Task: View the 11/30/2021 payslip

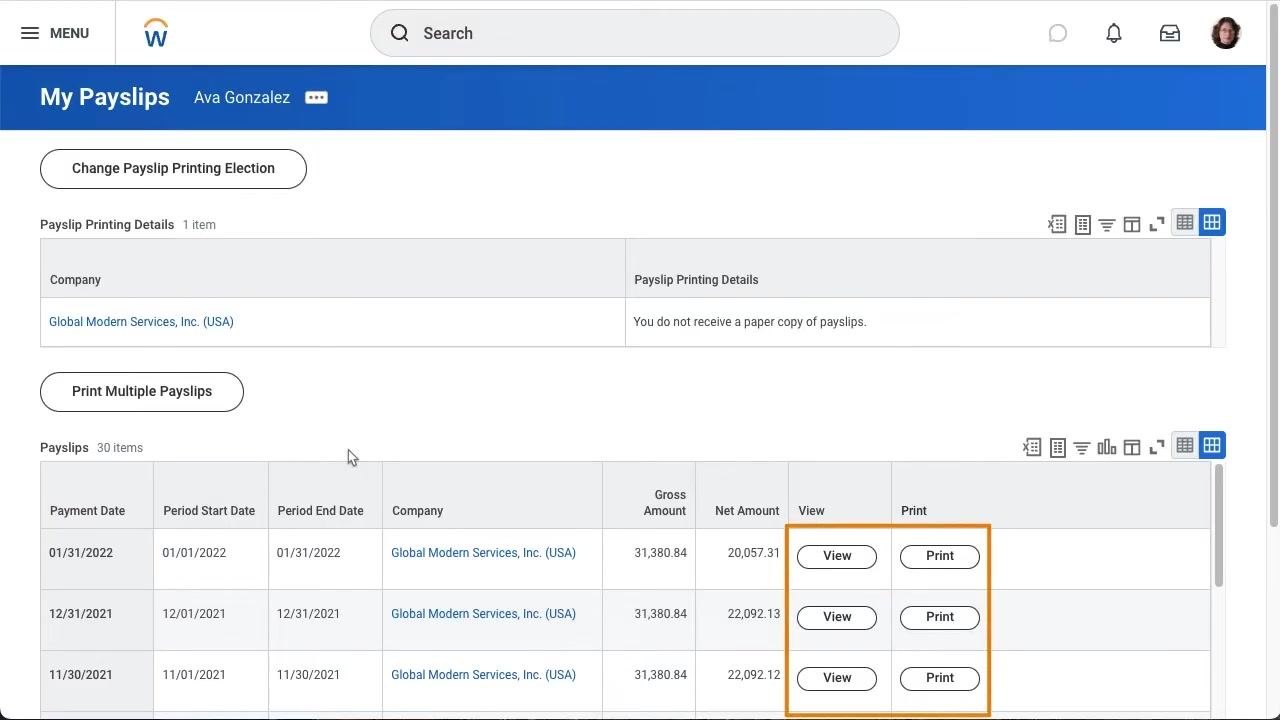Action: (837, 678)
